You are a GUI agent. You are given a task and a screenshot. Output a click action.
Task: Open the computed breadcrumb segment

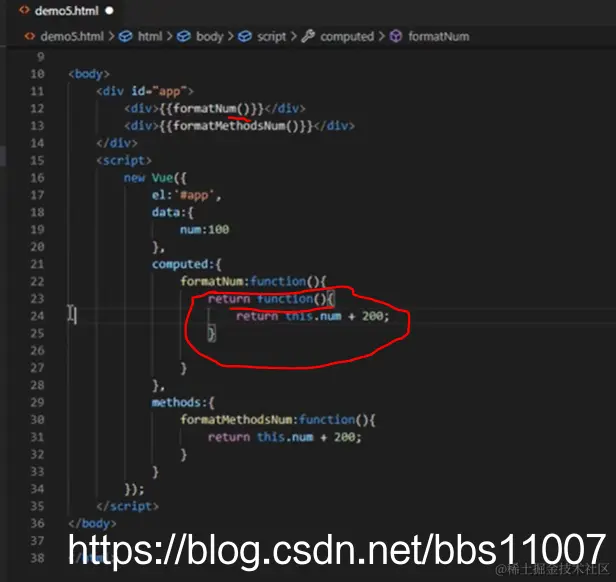347,37
